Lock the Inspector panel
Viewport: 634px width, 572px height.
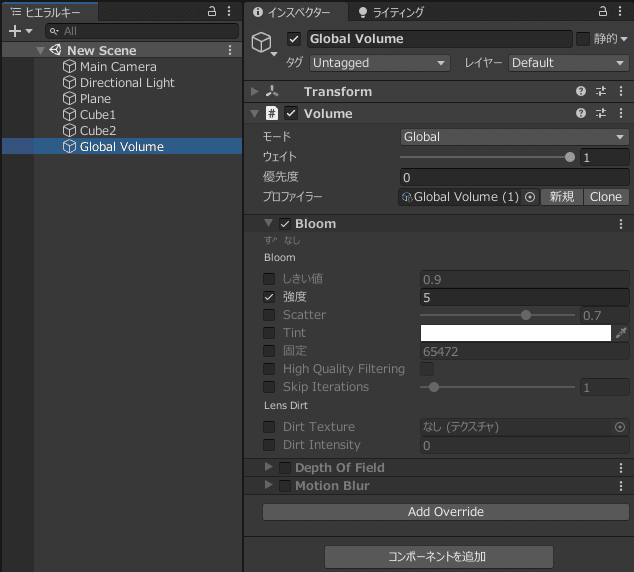(x=602, y=11)
